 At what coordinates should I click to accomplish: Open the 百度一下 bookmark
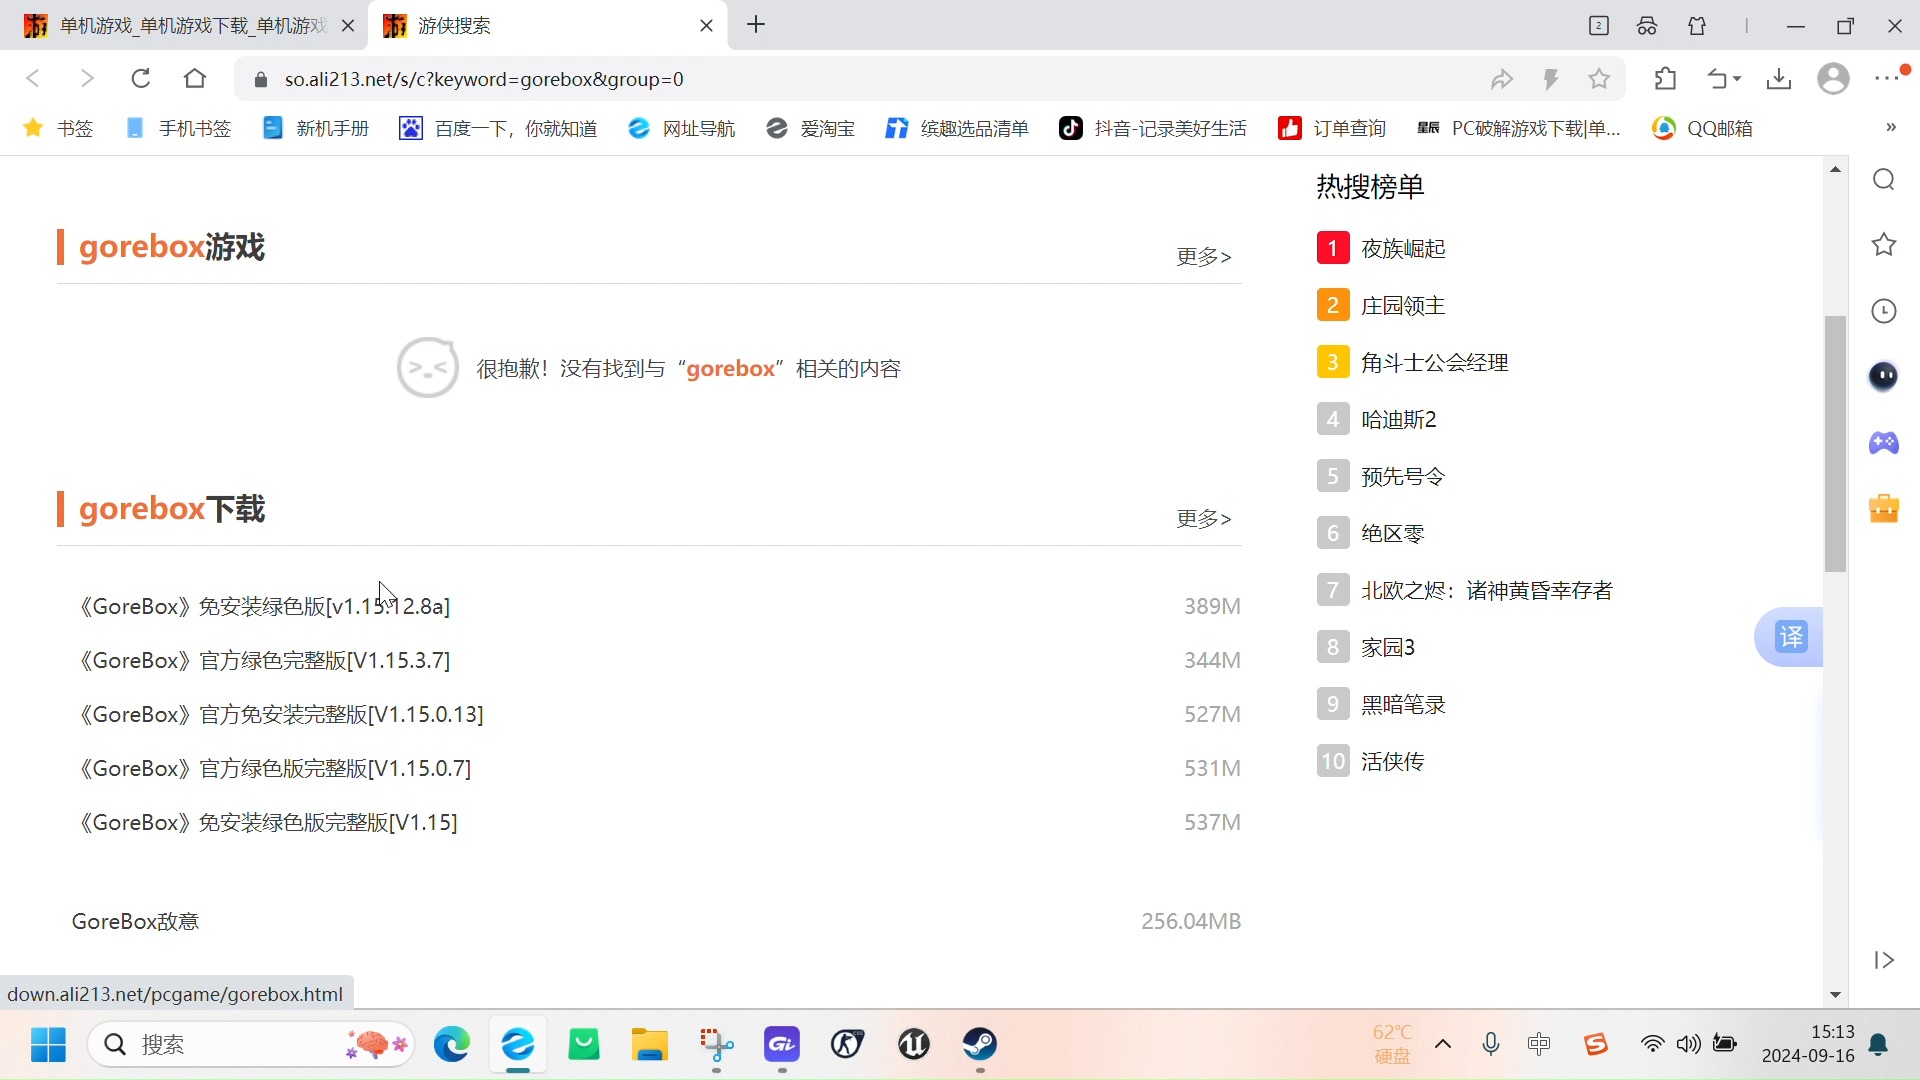tap(498, 128)
